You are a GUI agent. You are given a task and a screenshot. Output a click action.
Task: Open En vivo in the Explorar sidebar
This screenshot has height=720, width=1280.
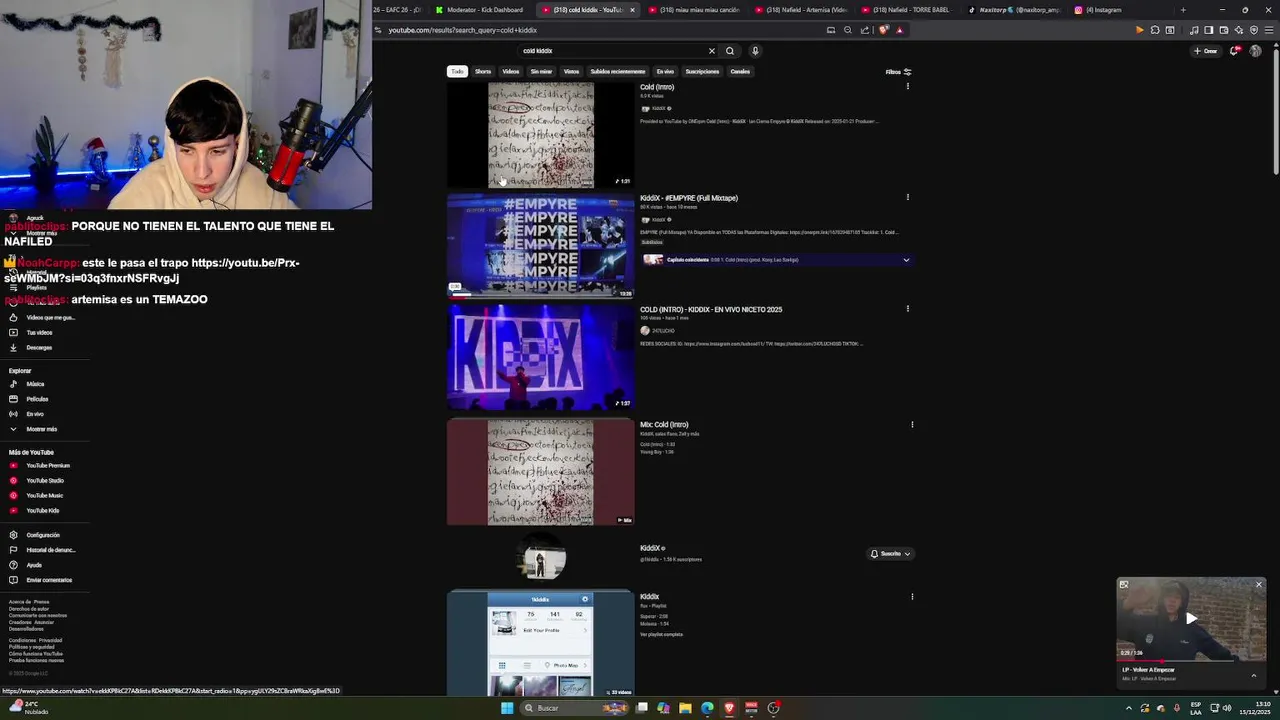click(x=35, y=414)
